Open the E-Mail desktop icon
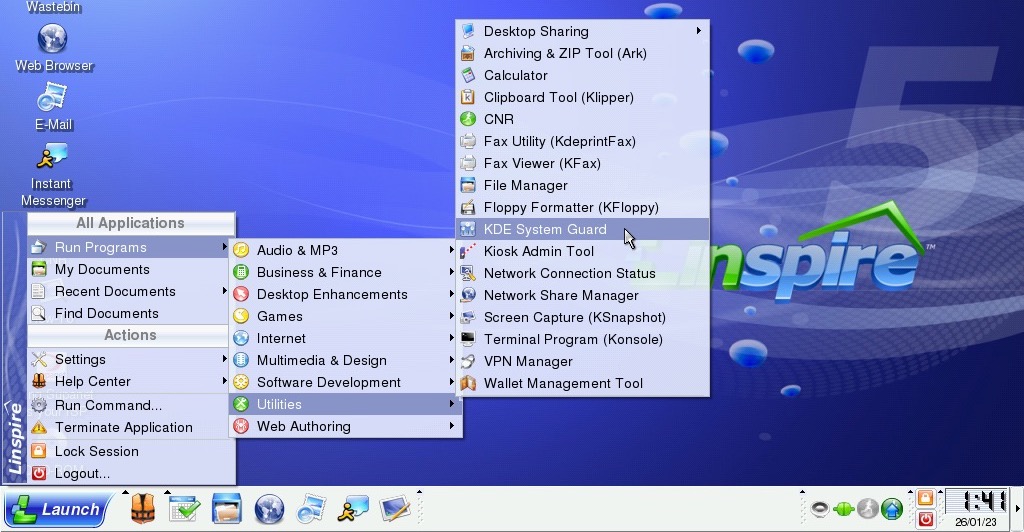The height and width of the screenshot is (532, 1024). tap(52, 99)
